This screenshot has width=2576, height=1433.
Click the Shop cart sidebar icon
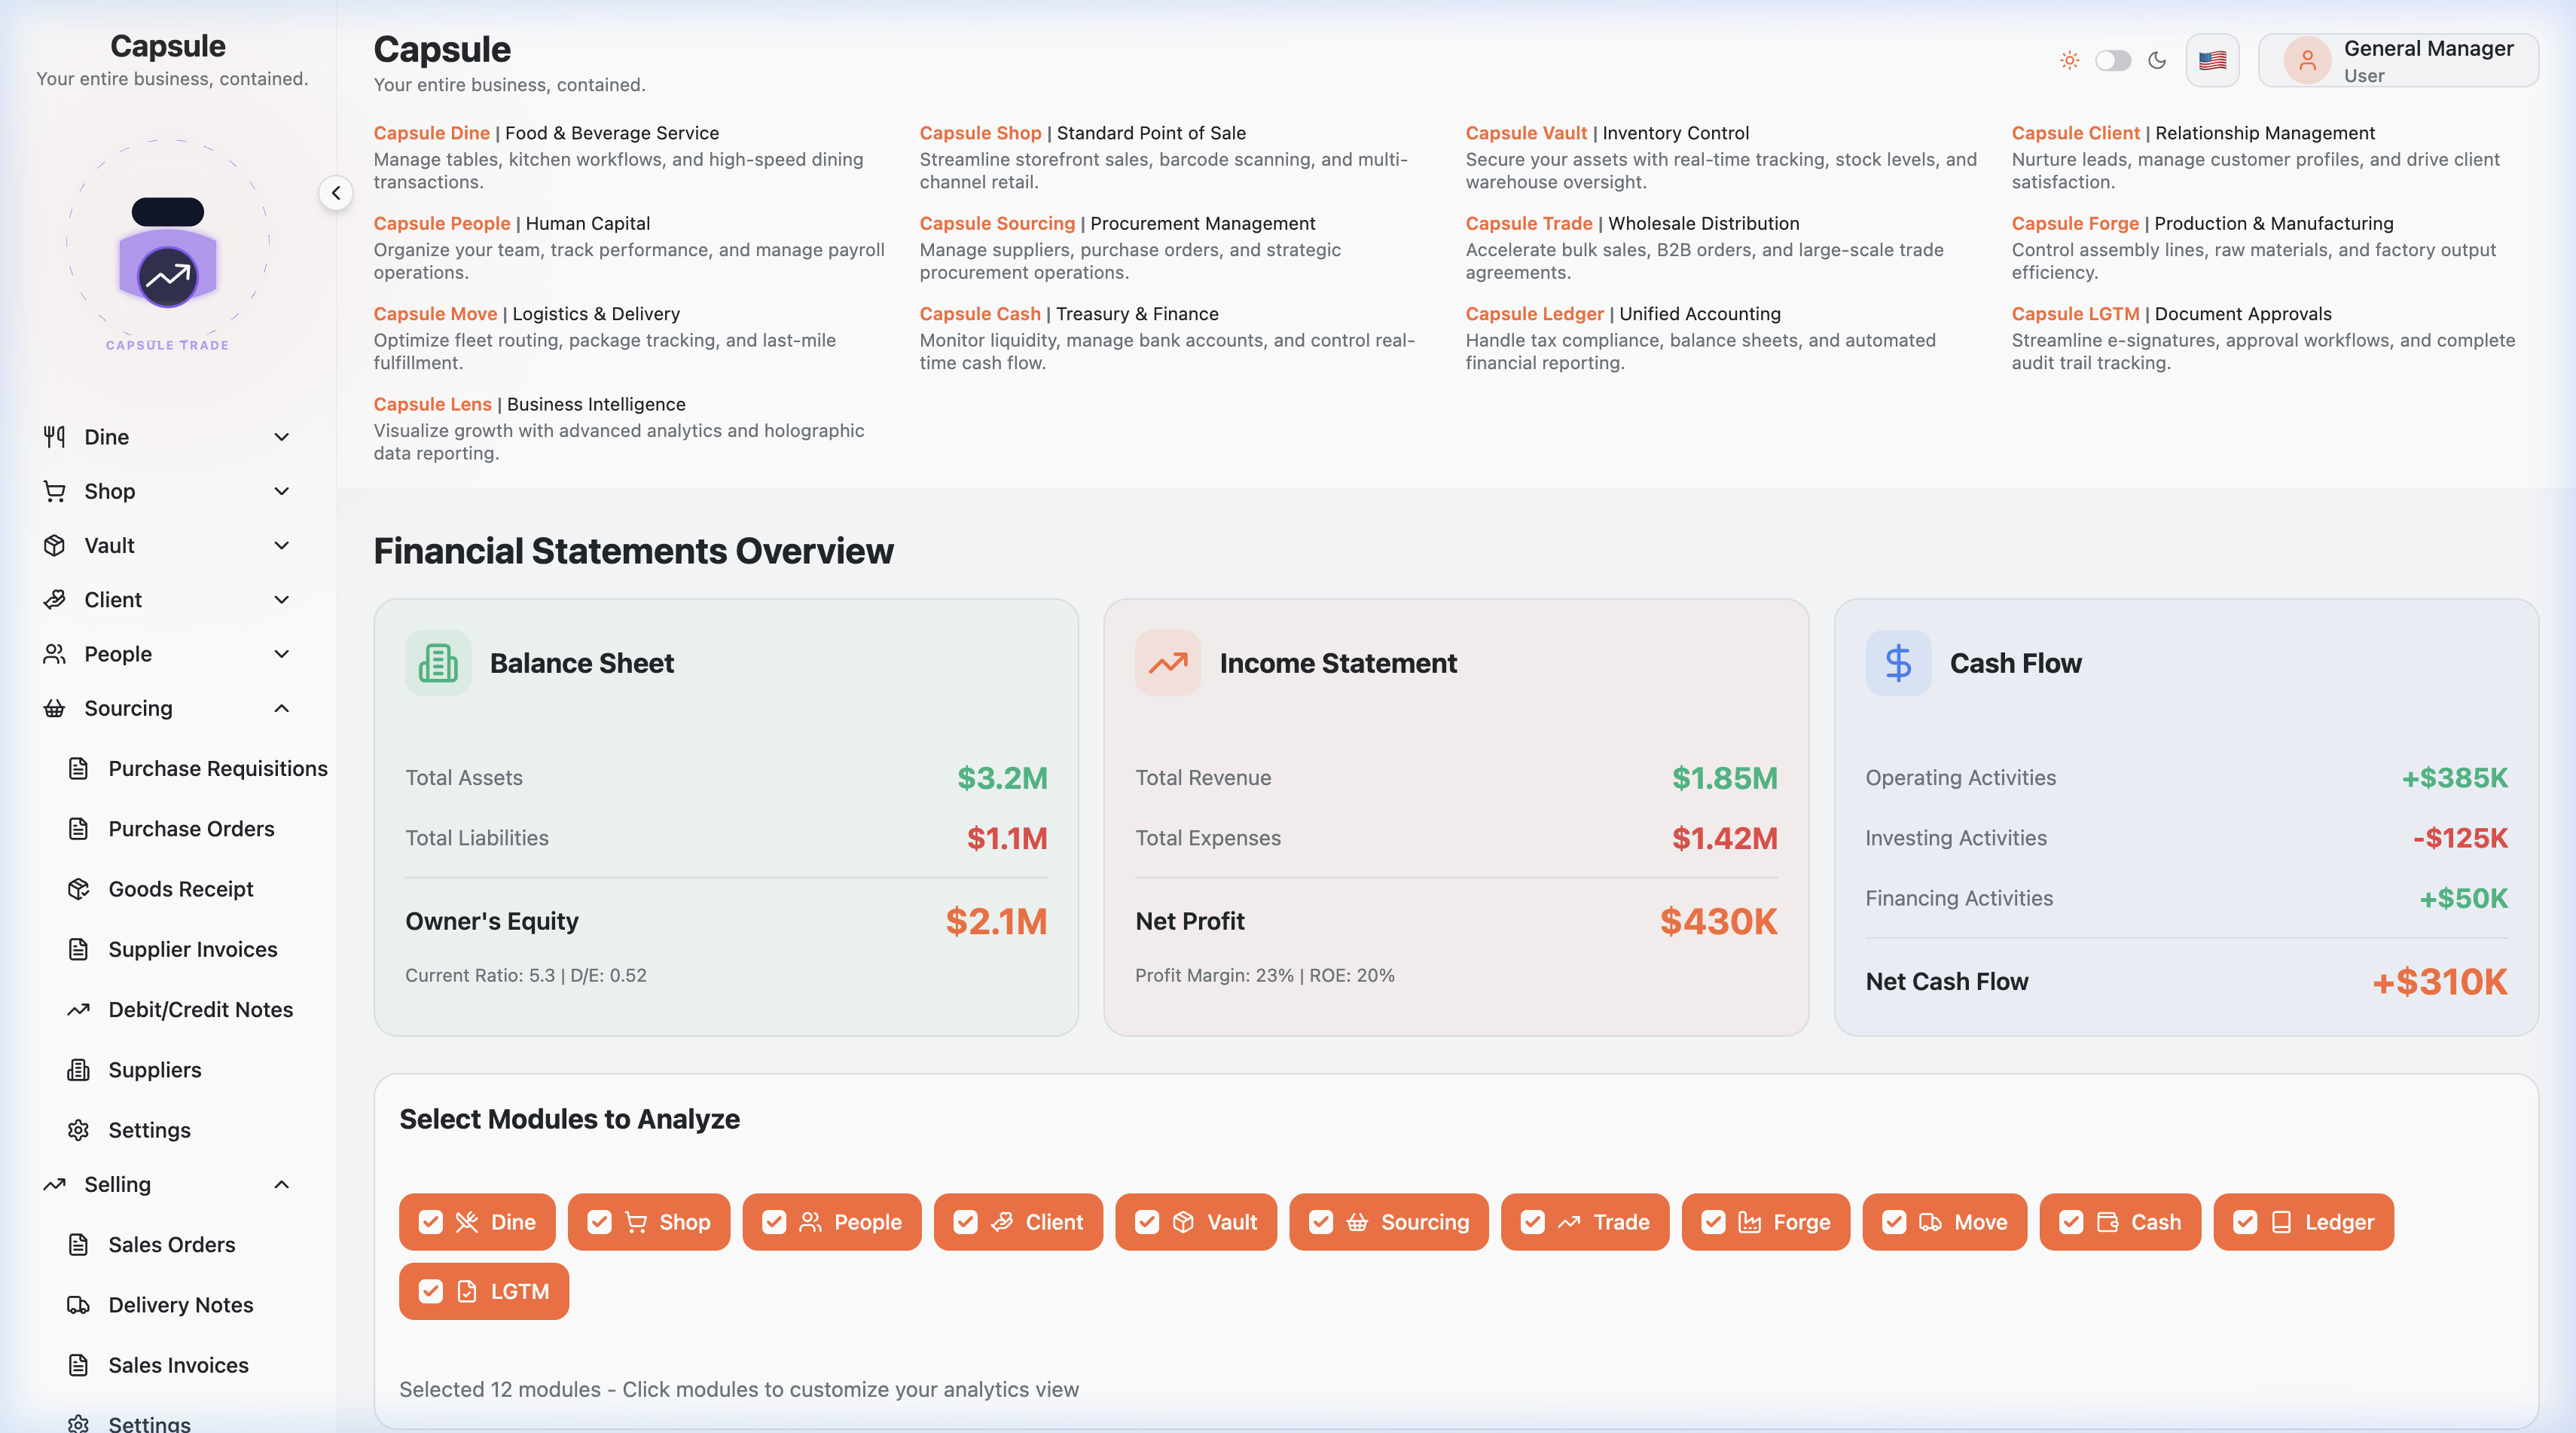click(54, 491)
